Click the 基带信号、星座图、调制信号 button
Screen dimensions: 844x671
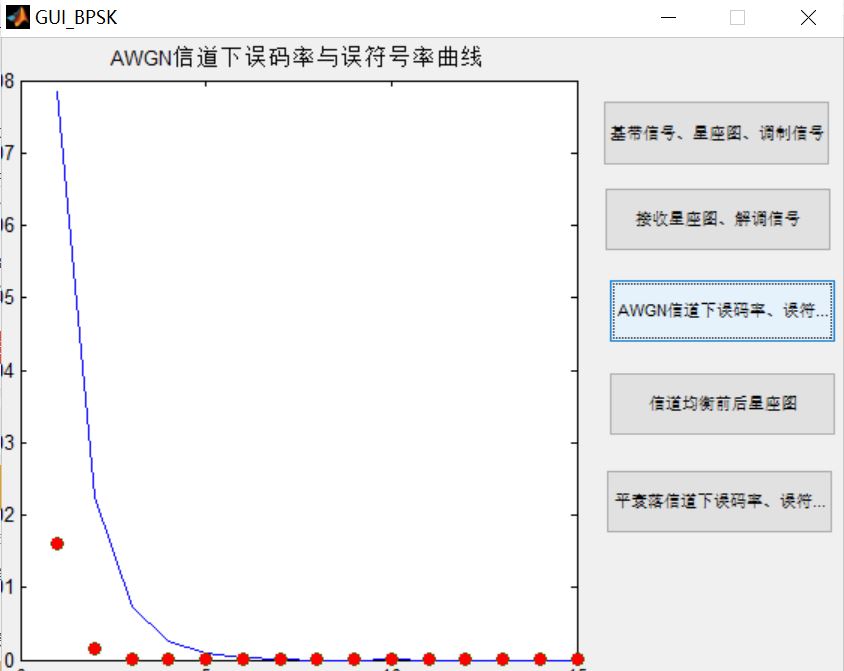point(716,132)
